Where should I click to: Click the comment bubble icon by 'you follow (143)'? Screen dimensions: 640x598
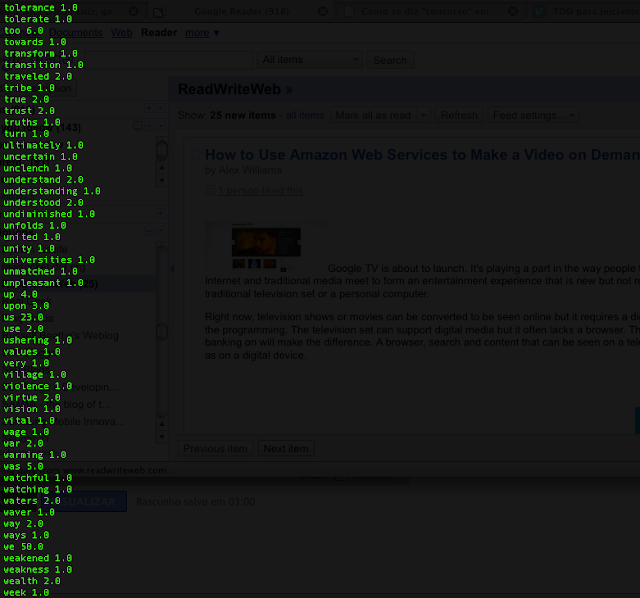(138, 126)
